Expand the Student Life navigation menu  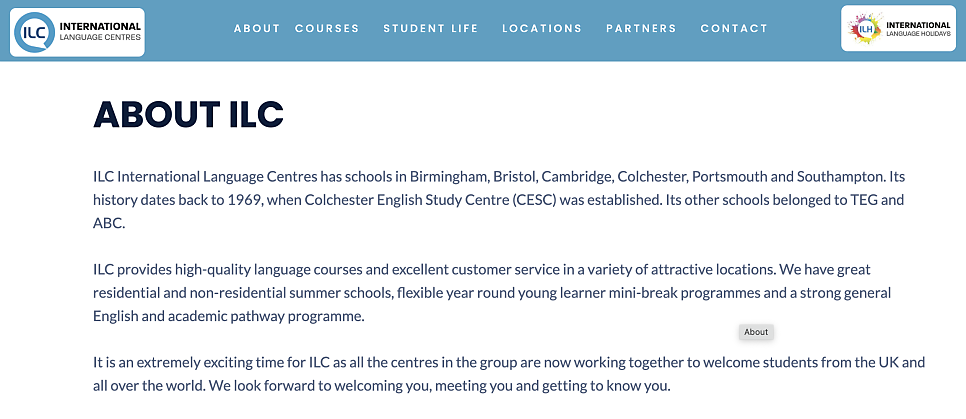[x=431, y=28]
